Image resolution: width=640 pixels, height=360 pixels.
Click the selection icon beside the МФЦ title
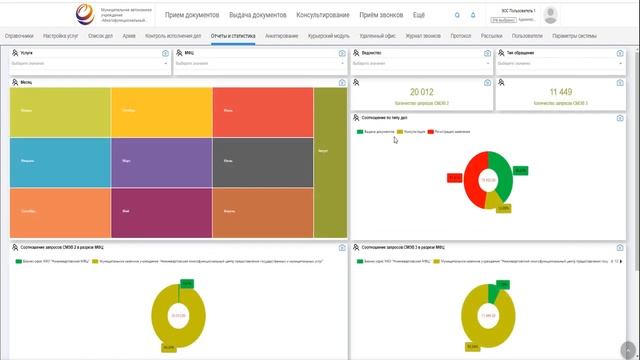pos(179,53)
